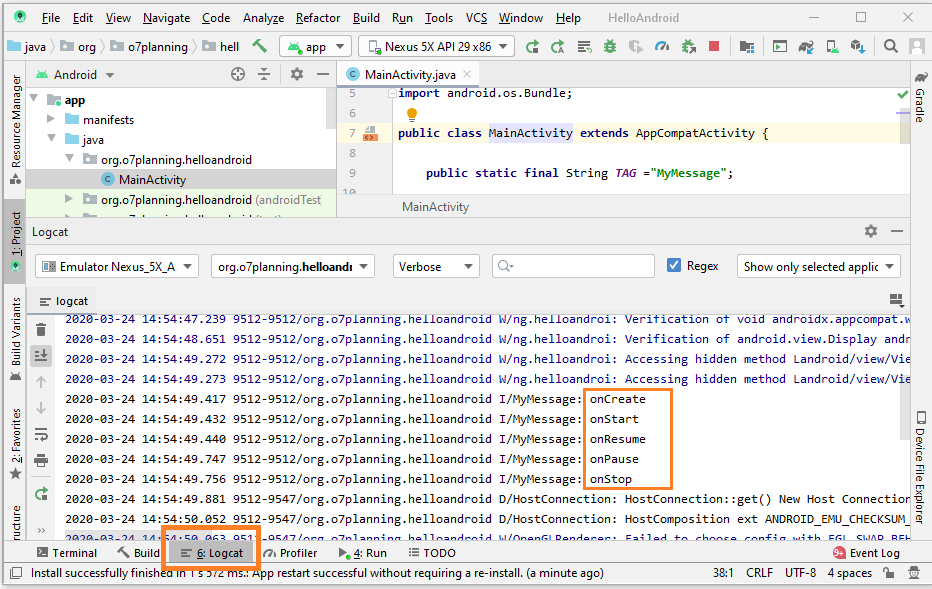Open the Build tool window button
Viewport: 932px width, 589px height.
pyautogui.click(x=139, y=553)
